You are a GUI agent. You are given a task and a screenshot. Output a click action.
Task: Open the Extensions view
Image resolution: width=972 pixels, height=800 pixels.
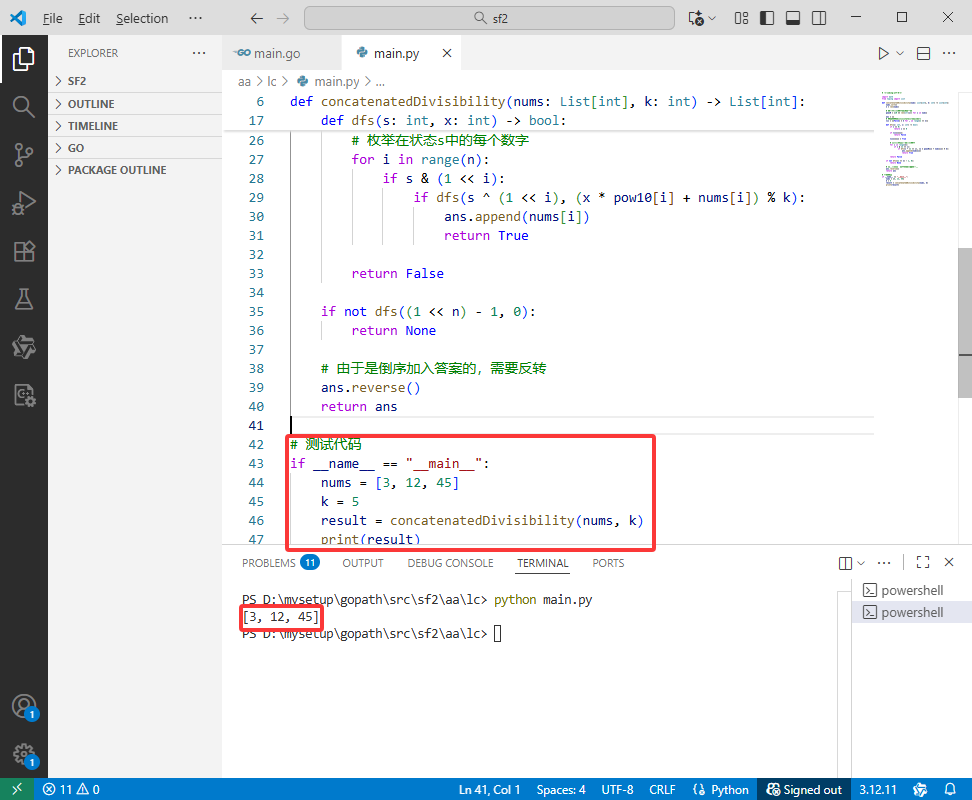24,251
